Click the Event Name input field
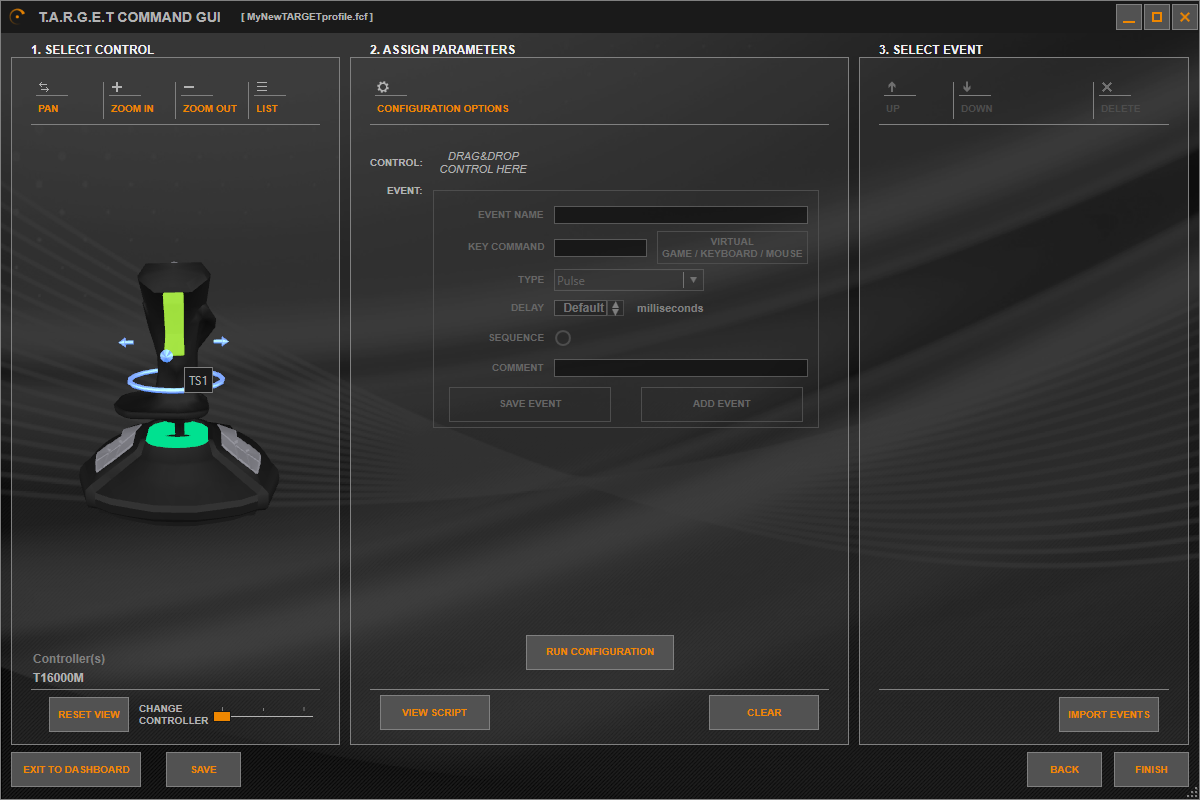This screenshot has width=1200, height=800. coord(681,215)
